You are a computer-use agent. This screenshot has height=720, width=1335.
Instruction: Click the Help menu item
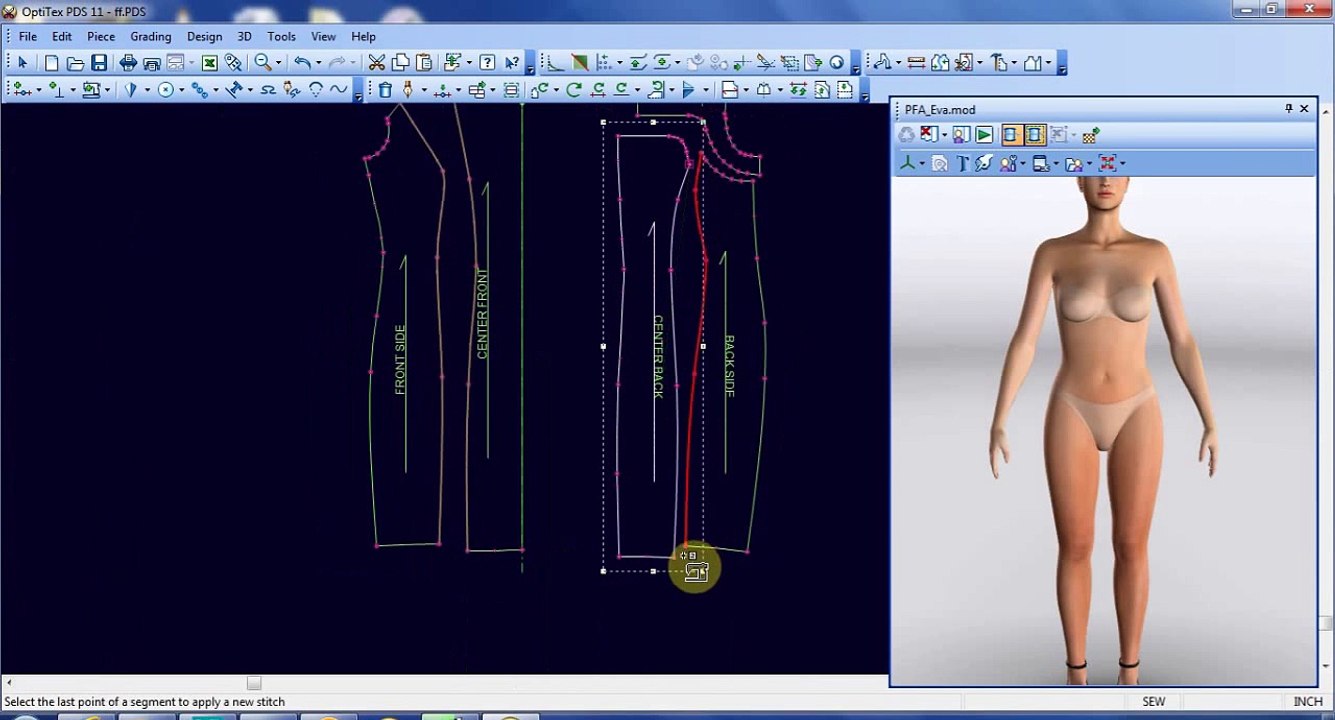[364, 36]
